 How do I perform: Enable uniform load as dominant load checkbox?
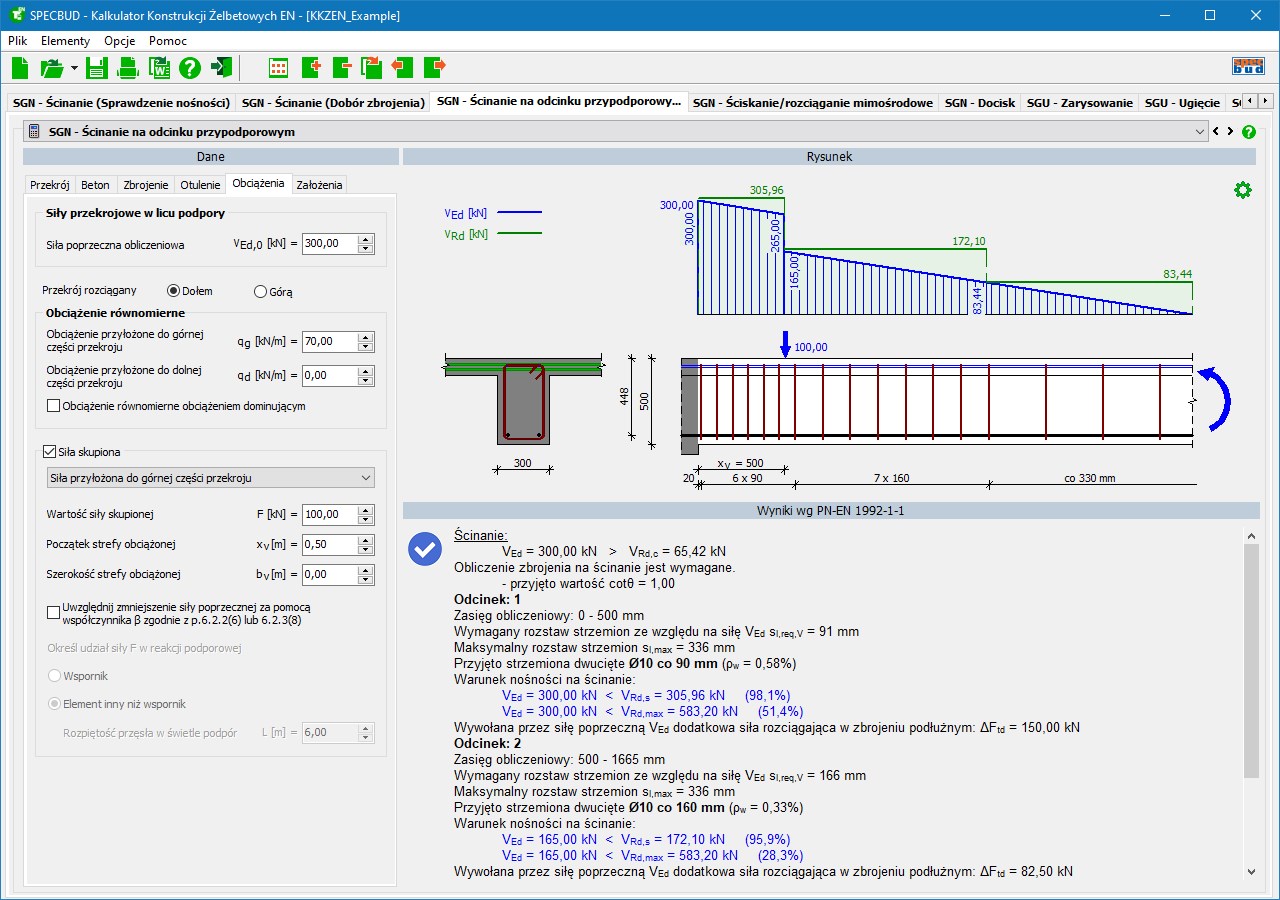[54, 406]
